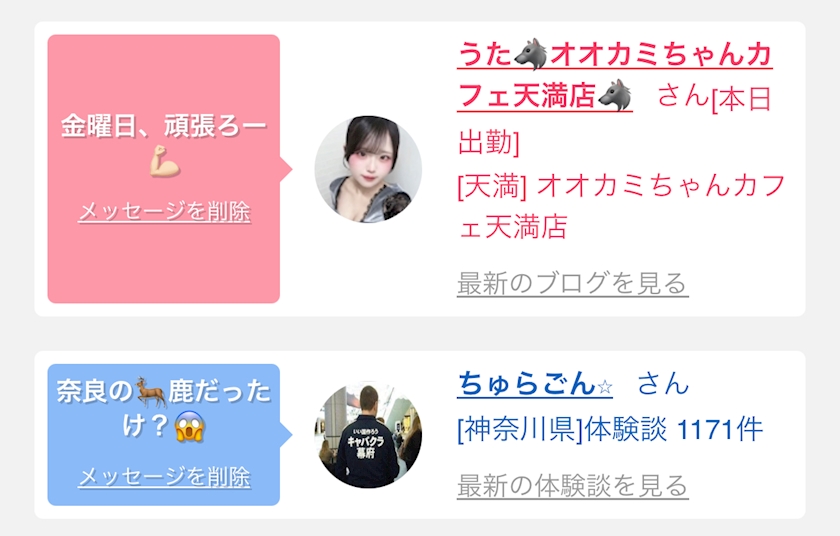Select the pink message bubble
The image size is (840, 536).
164,169
